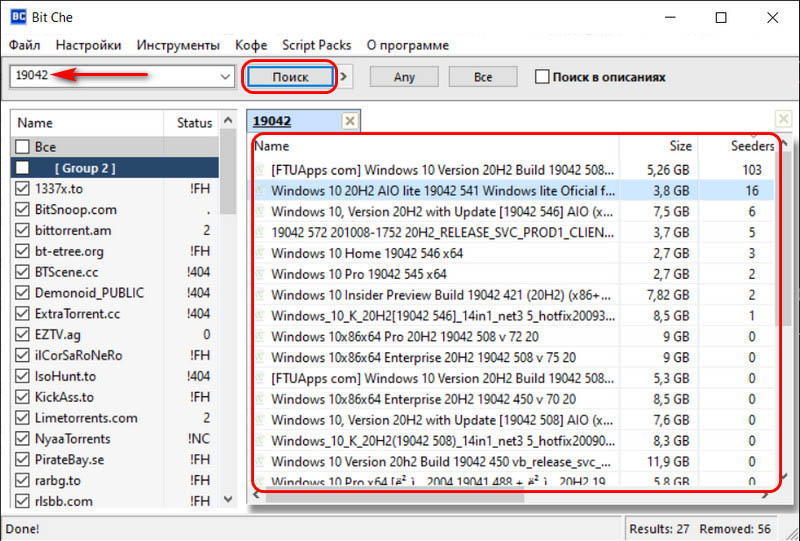
Task: Sort results by Seeders column header
Action: pyautogui.click(x=738, y=146)
